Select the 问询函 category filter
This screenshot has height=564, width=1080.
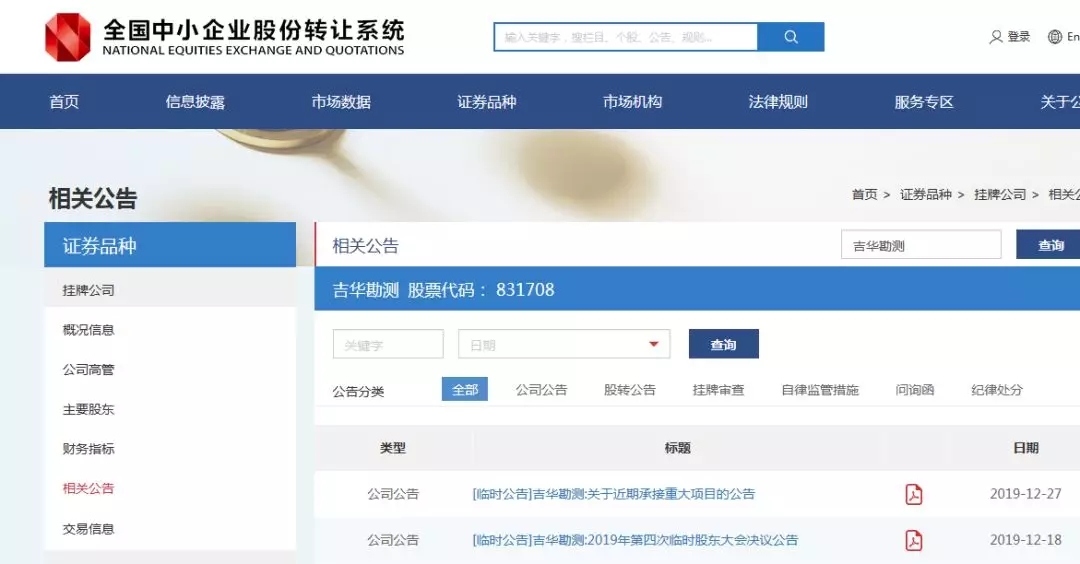click(915, 390)
